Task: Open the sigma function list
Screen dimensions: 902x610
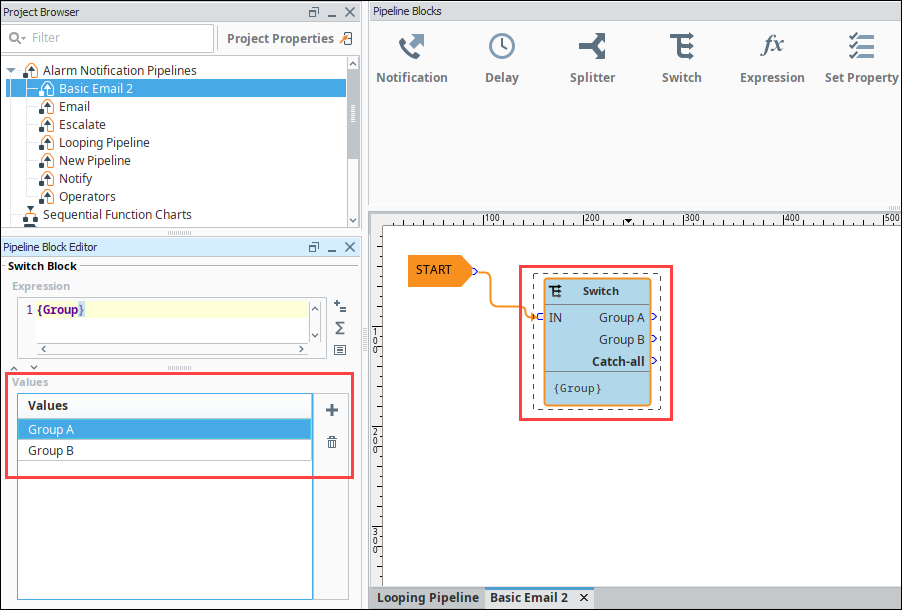Action: click(340, 328)
